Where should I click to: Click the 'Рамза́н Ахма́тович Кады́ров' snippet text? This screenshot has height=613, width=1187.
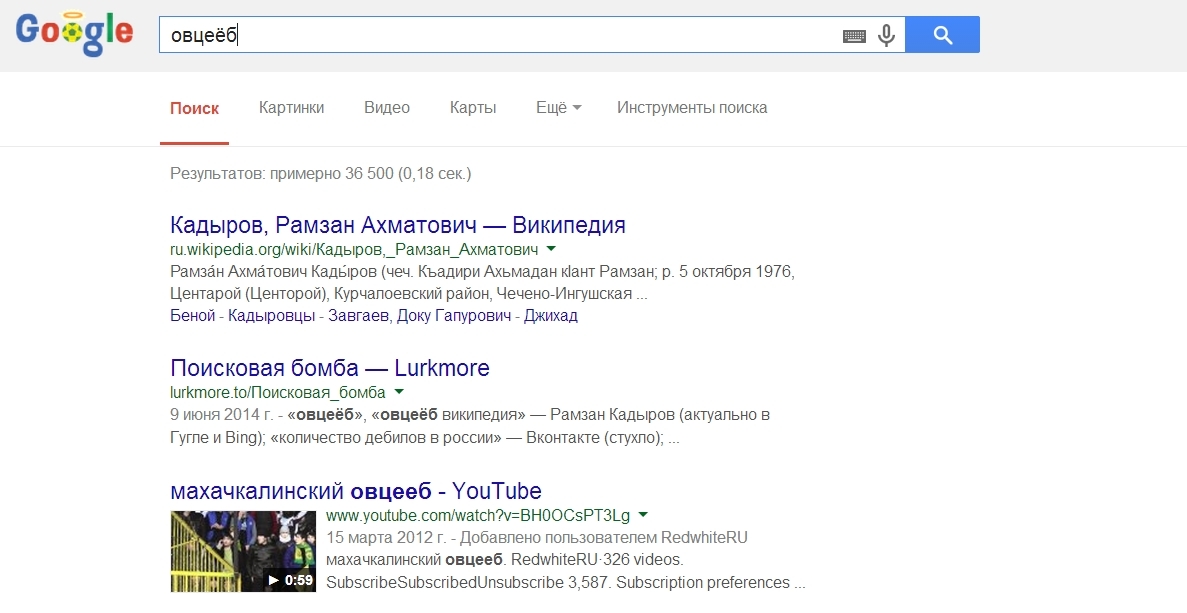coord(273,272)
